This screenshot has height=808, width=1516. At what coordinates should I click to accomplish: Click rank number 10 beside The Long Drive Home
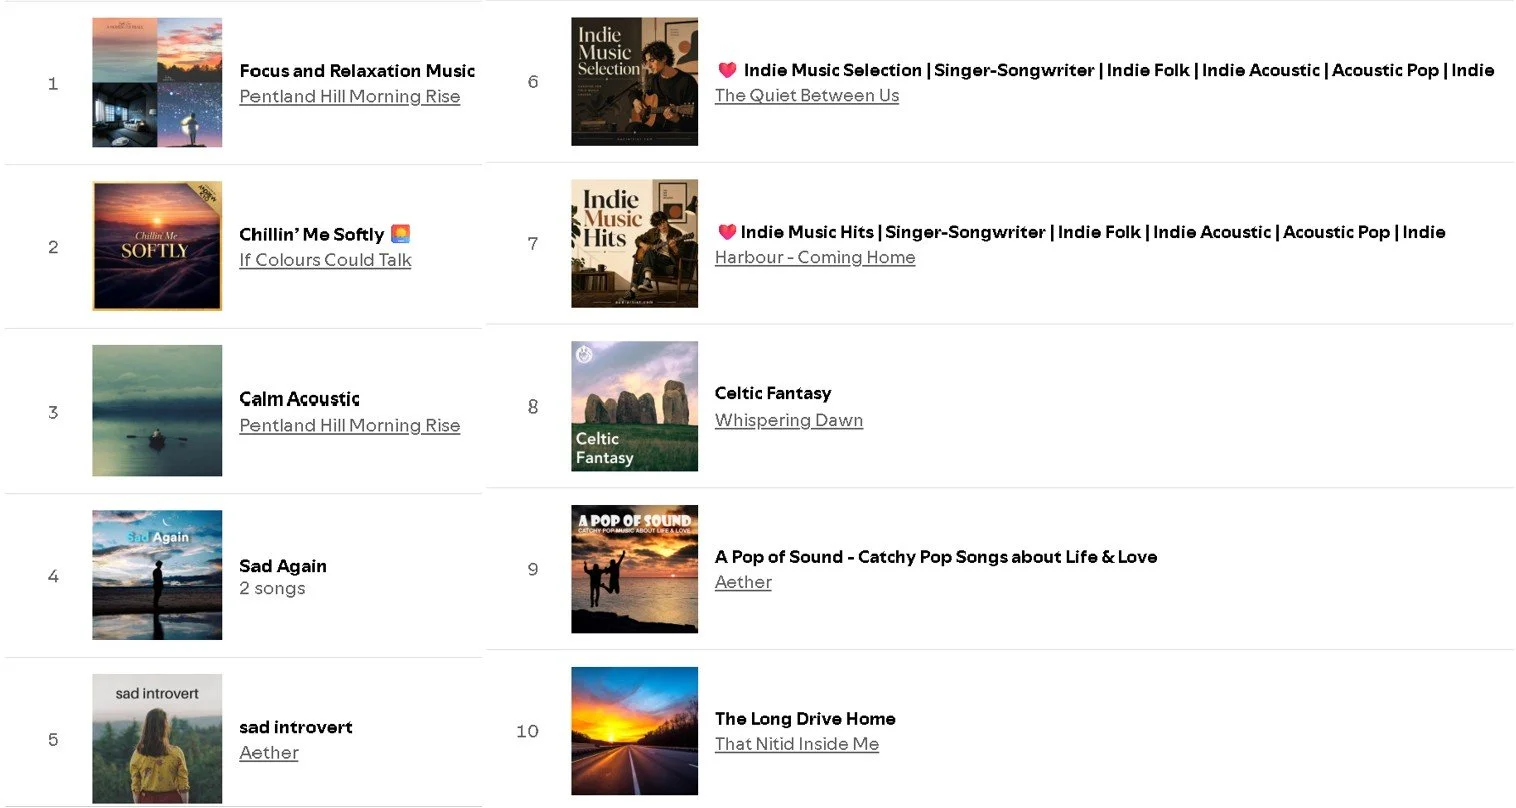point(527,732)
